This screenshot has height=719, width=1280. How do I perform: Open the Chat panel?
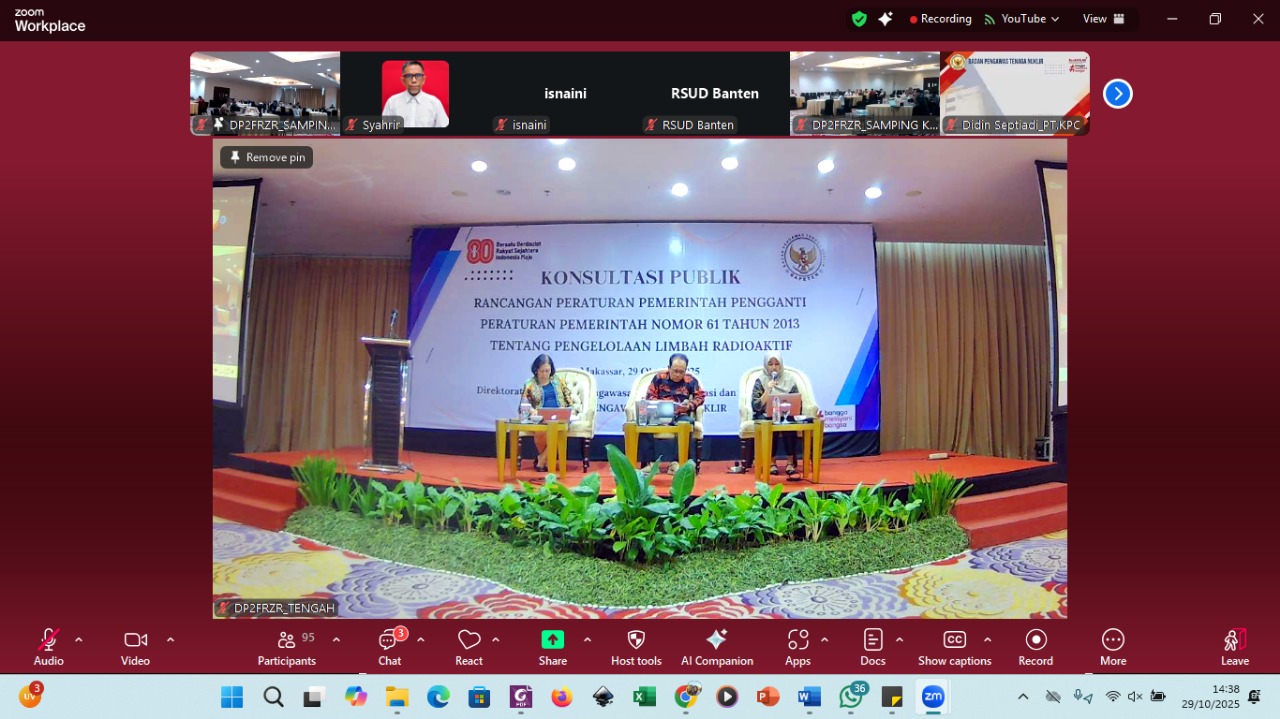click(x=389, y=647)
